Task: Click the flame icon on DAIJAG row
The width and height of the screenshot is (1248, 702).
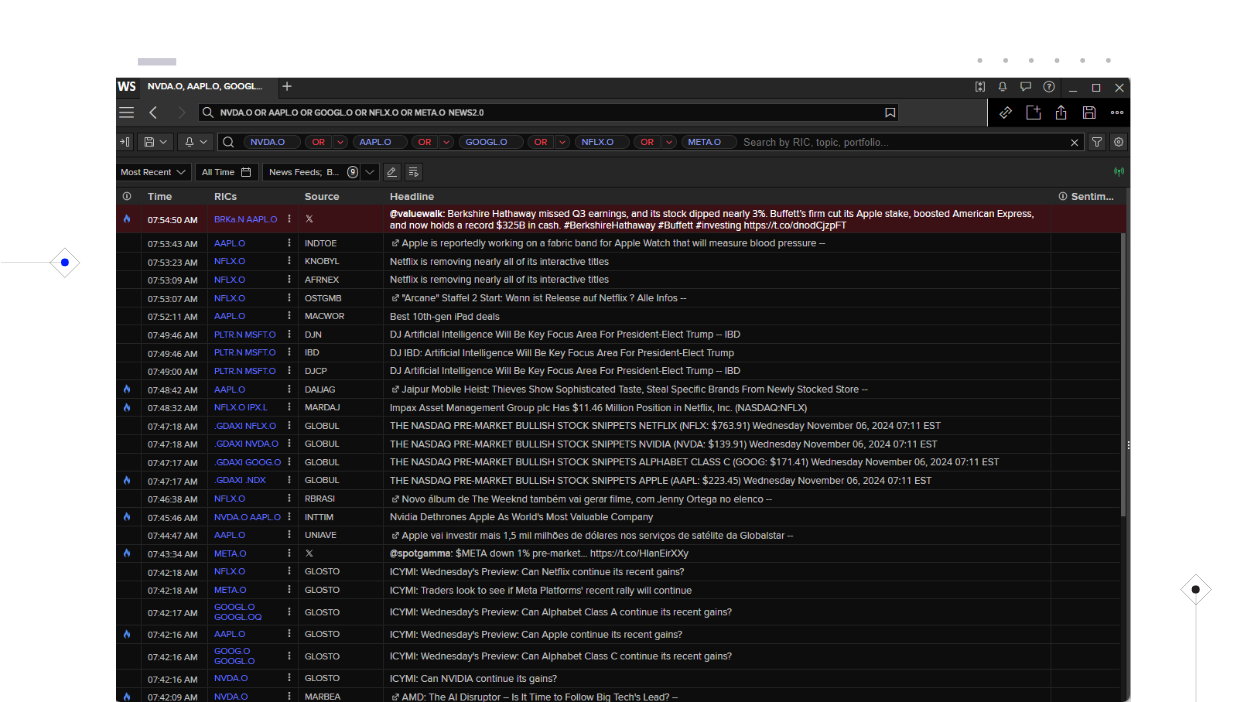Action: [127, 389]
